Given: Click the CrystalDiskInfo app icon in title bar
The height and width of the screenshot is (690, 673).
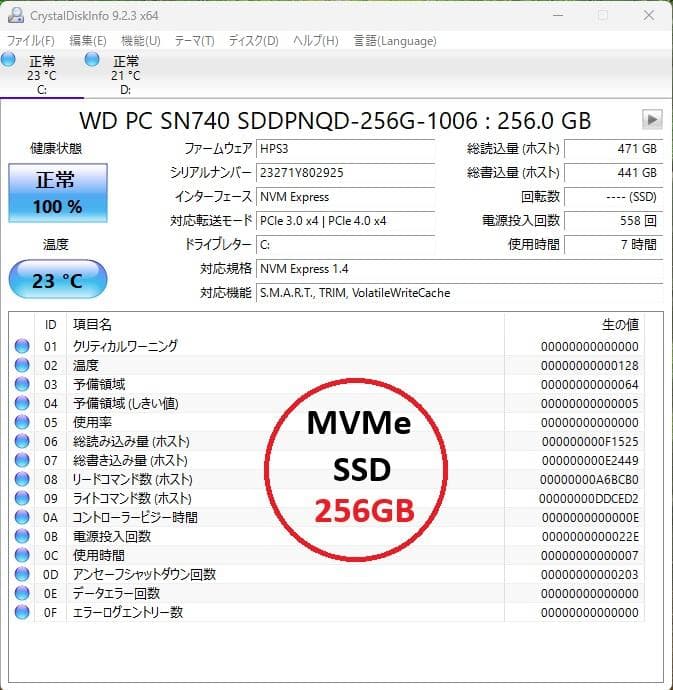Looking at the screenshot, I should (16, 15).
